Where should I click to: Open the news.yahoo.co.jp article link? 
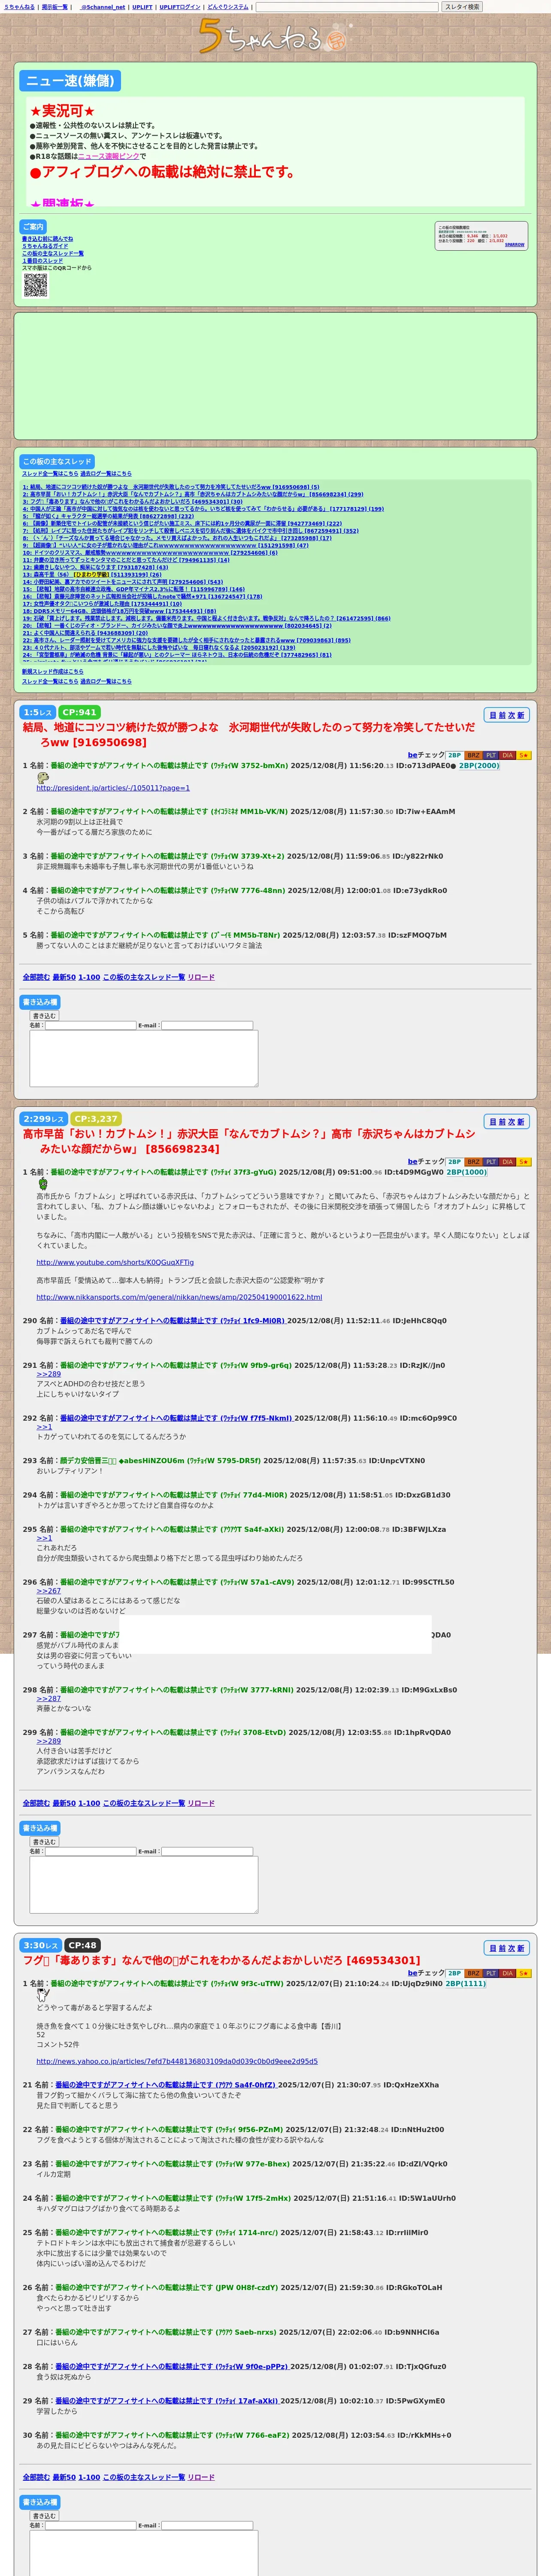point(177,2061)
